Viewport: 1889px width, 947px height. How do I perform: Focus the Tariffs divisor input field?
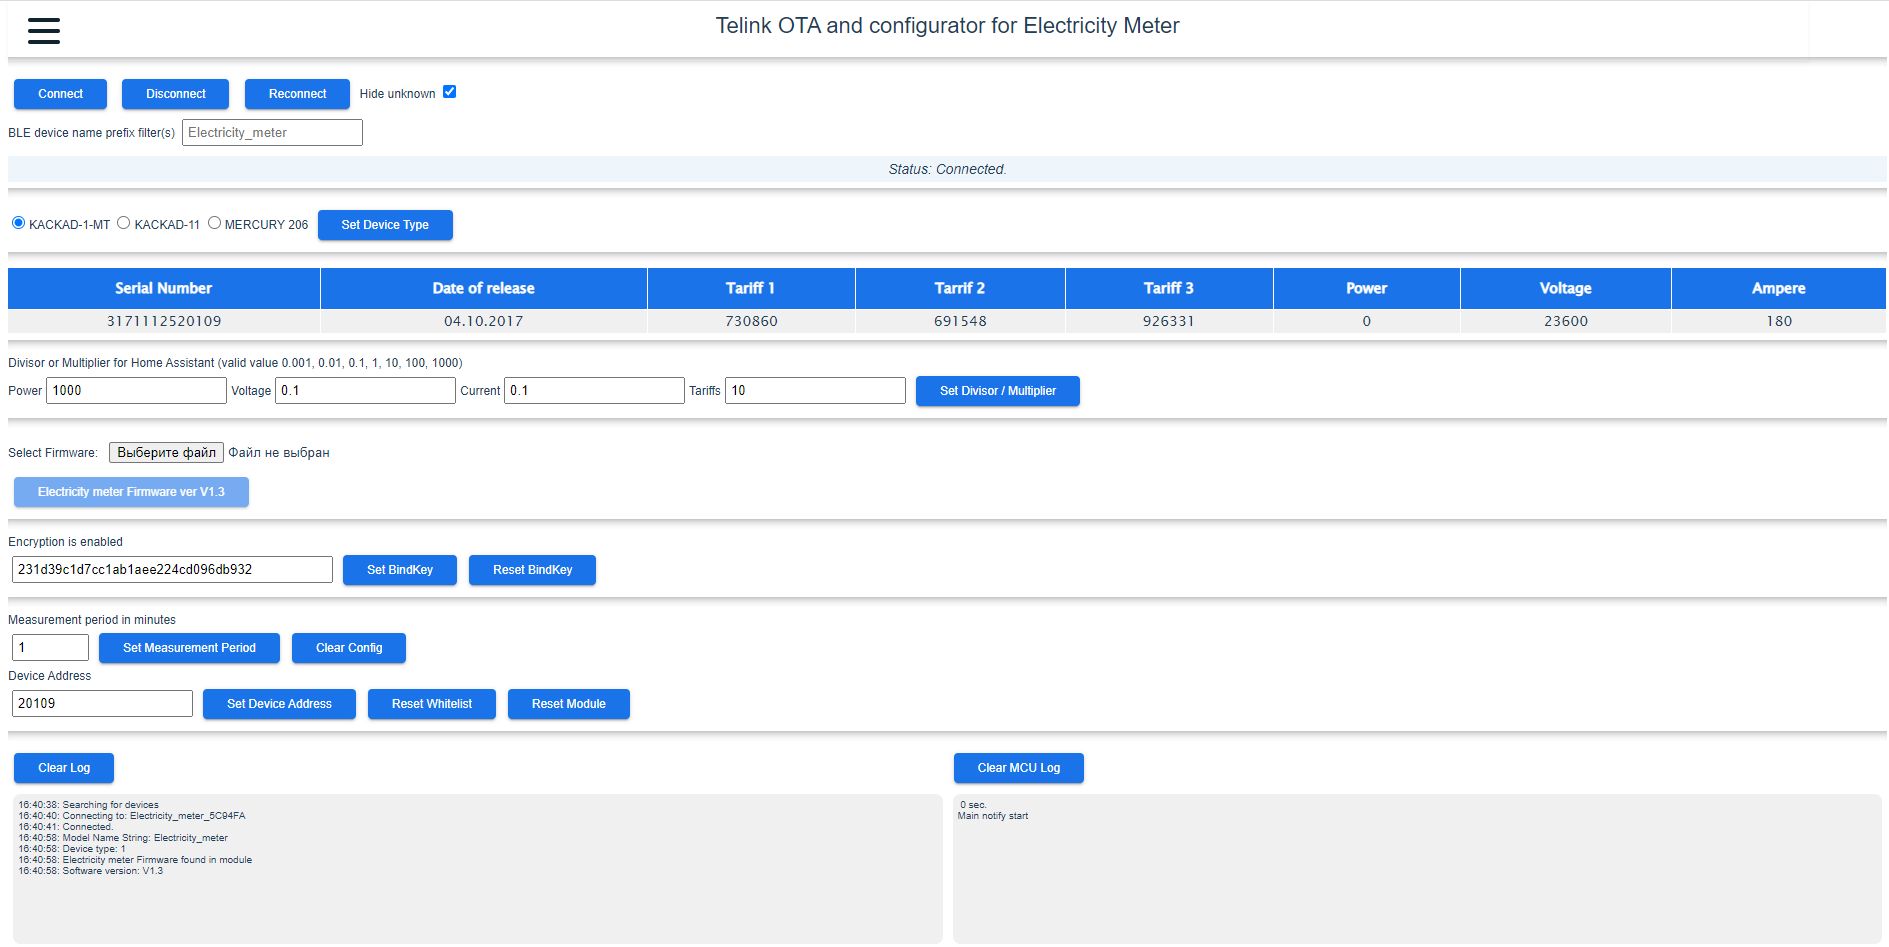[815, 391]
